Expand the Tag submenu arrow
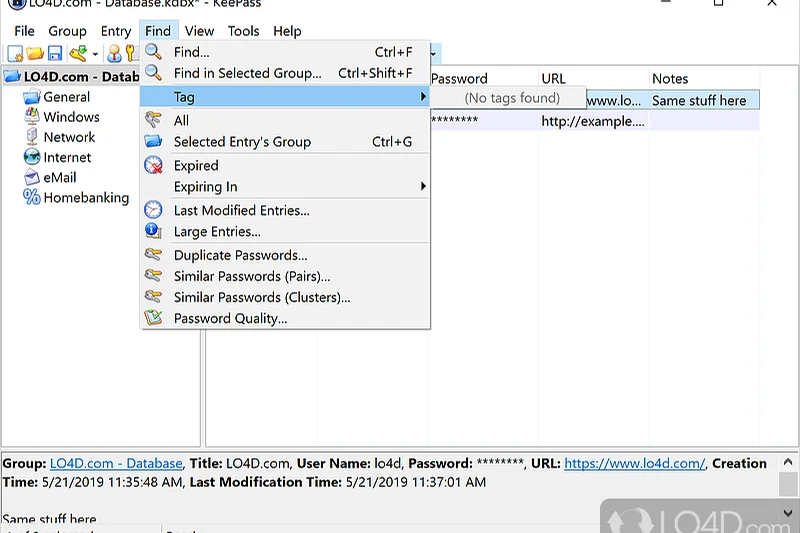The height and width of the screenshot is (533, 800). [422, 96]
